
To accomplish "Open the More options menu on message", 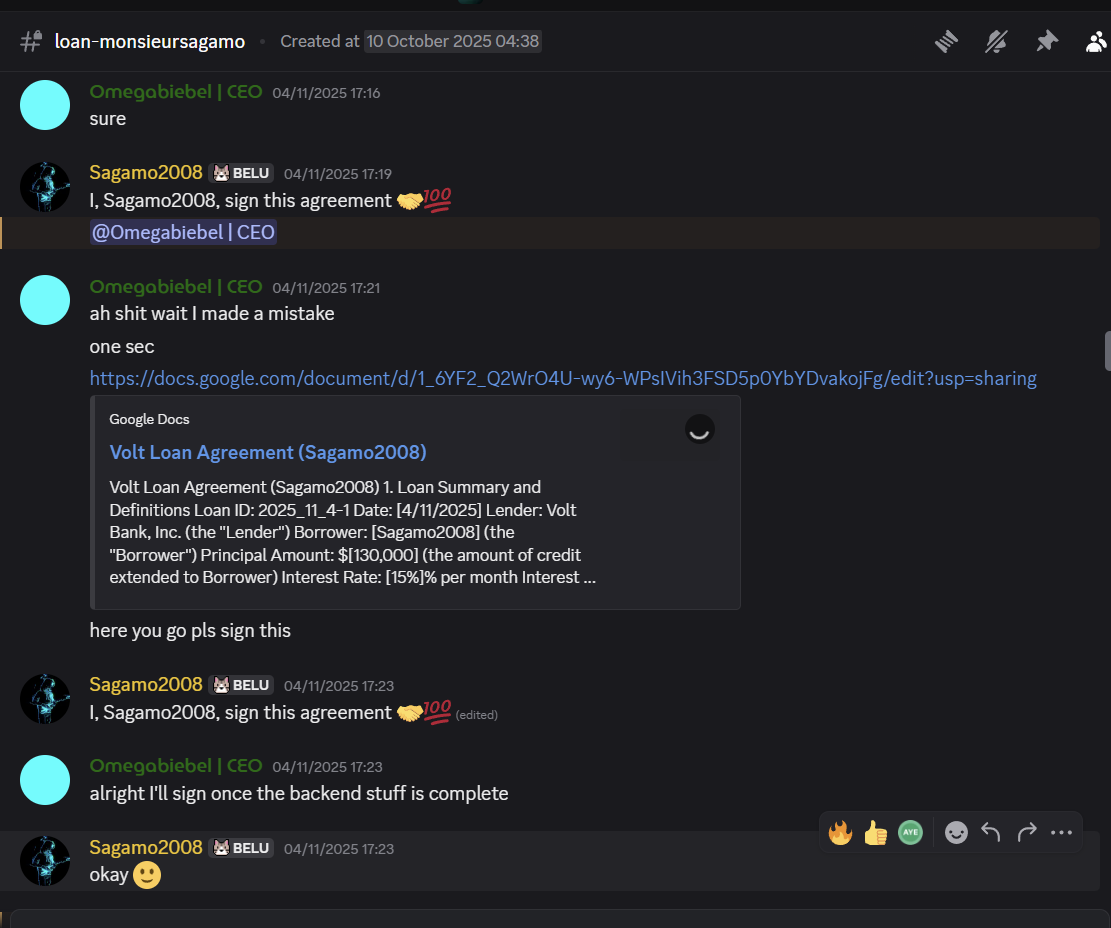I will pyautogui.click(x=1061, y=832).
